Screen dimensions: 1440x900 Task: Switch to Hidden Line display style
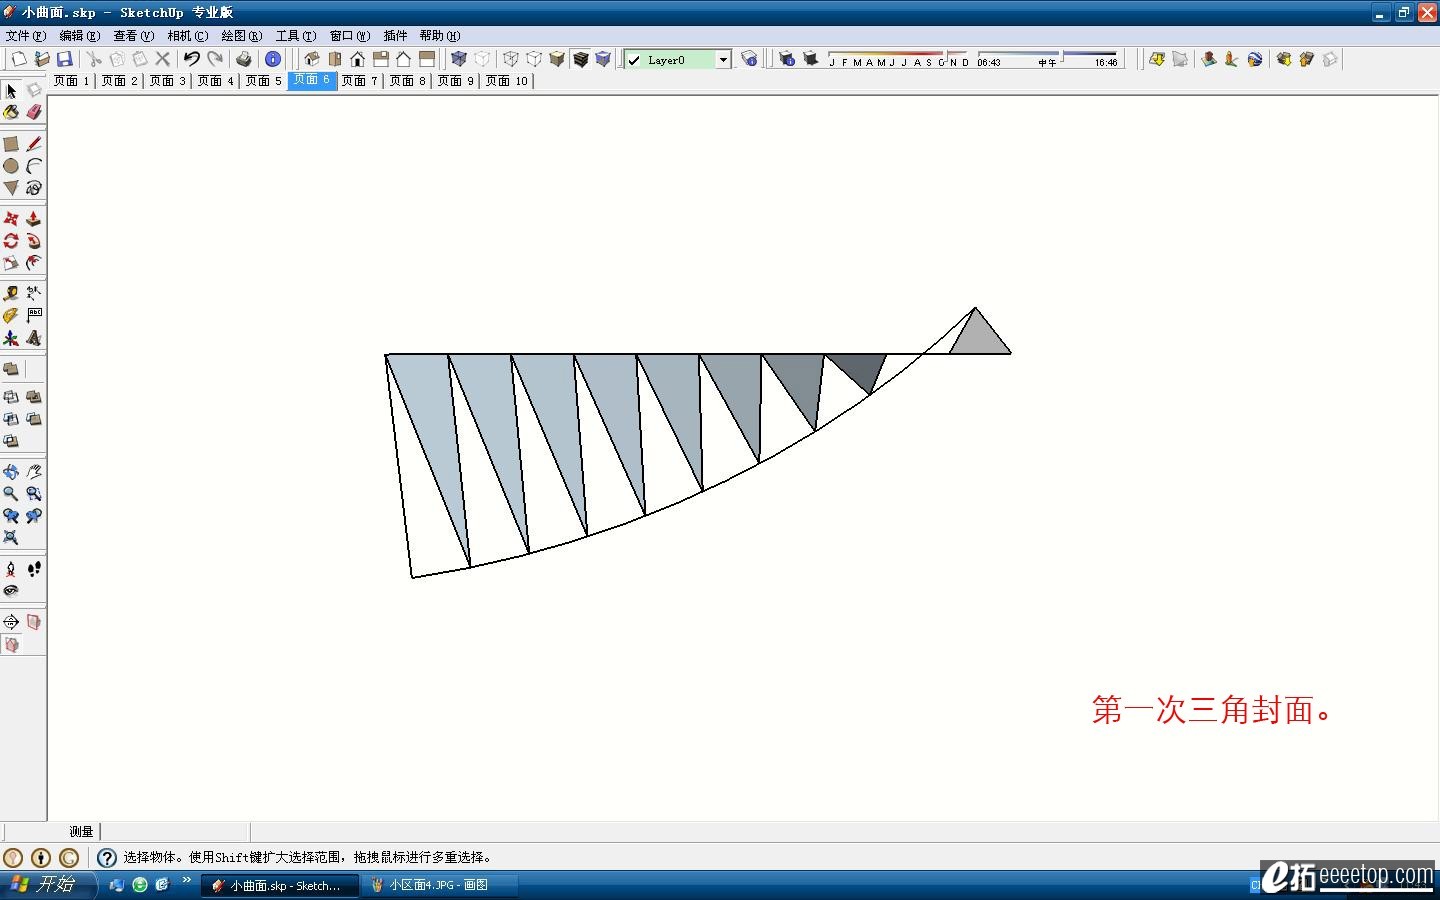coord(534,59)
